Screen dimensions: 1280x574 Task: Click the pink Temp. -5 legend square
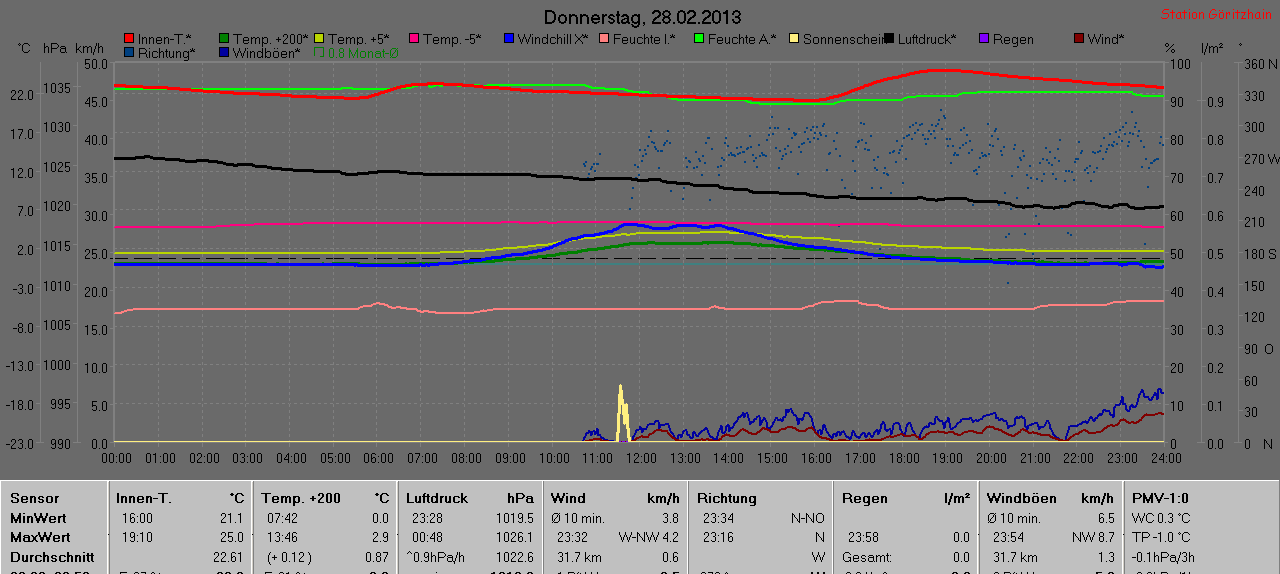[413, 39]
